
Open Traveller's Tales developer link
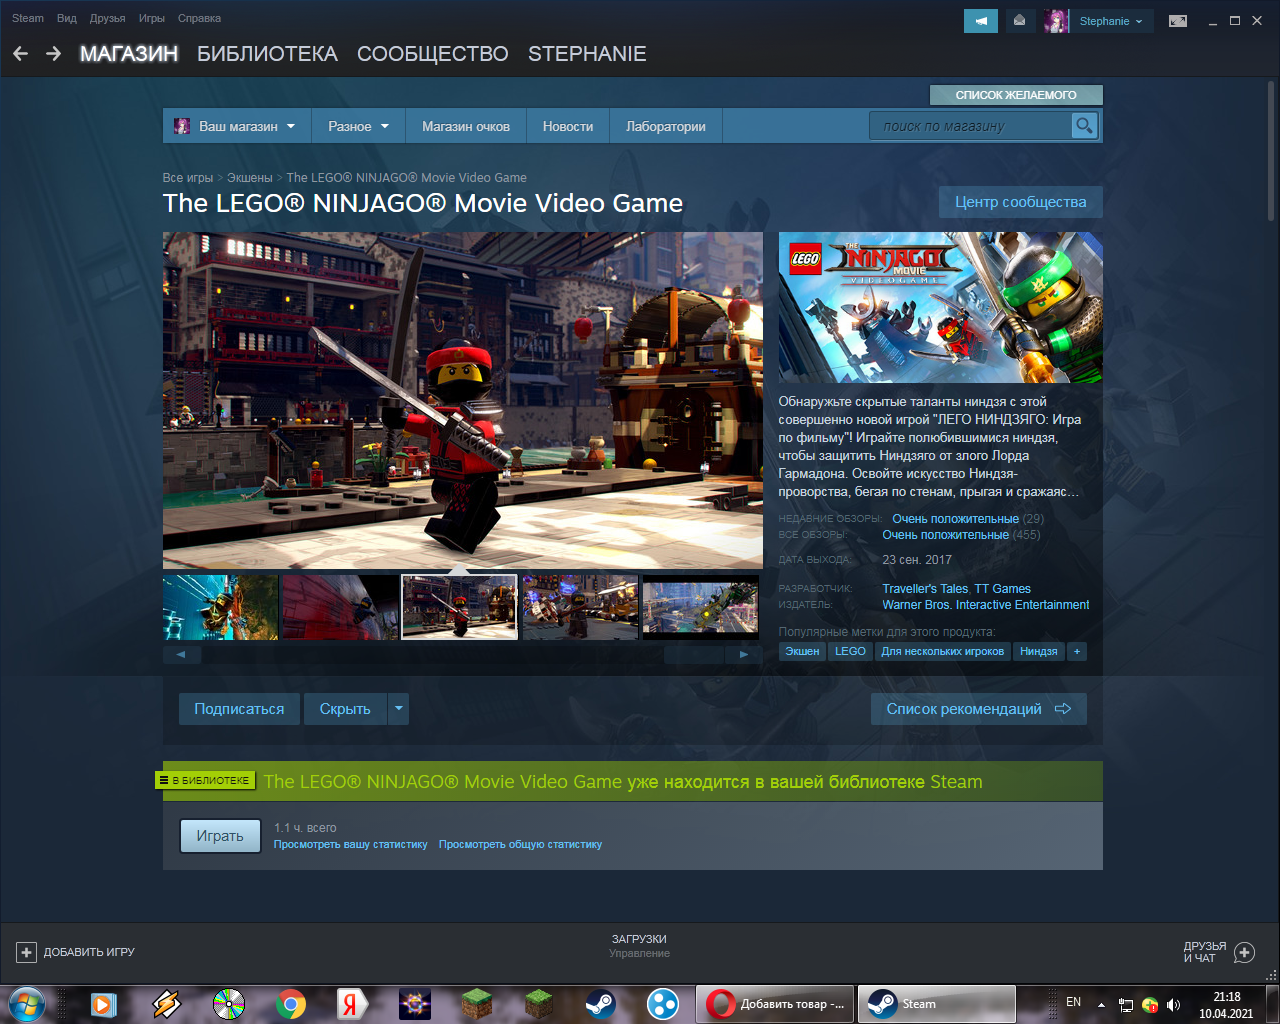coord(925,589)
